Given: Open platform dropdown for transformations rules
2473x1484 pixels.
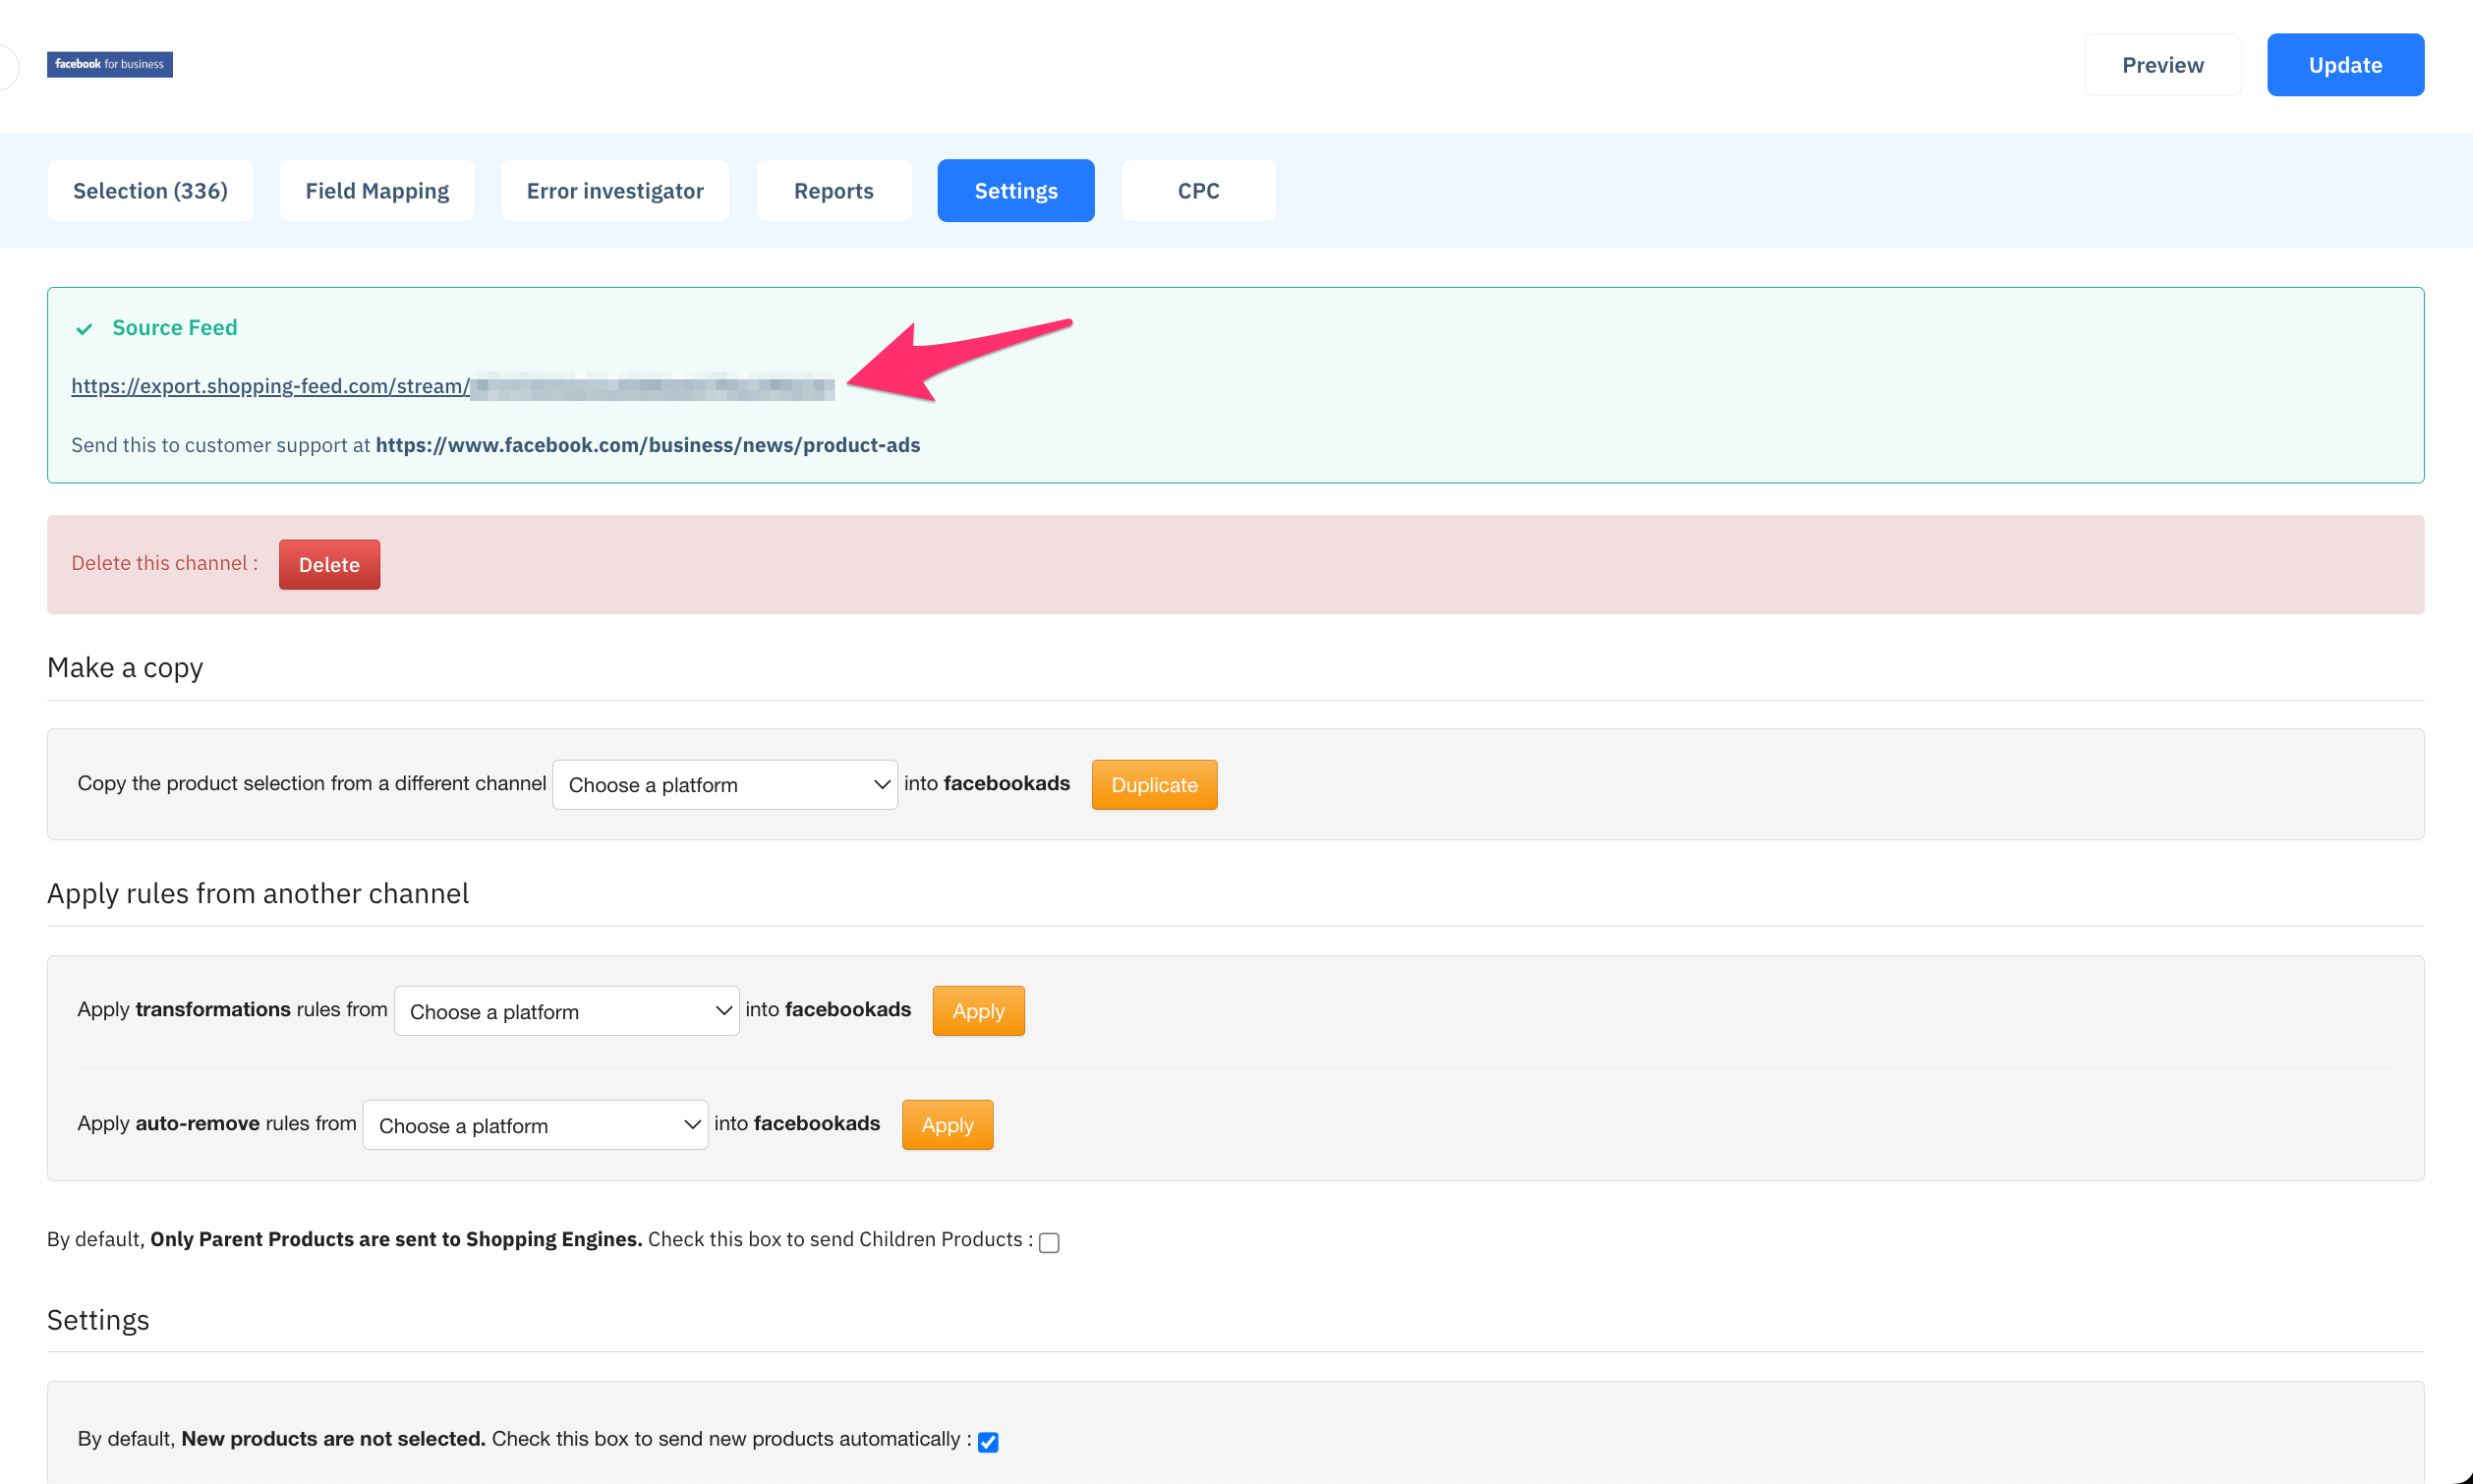Looking at the screenshot, I should 567,1011.
